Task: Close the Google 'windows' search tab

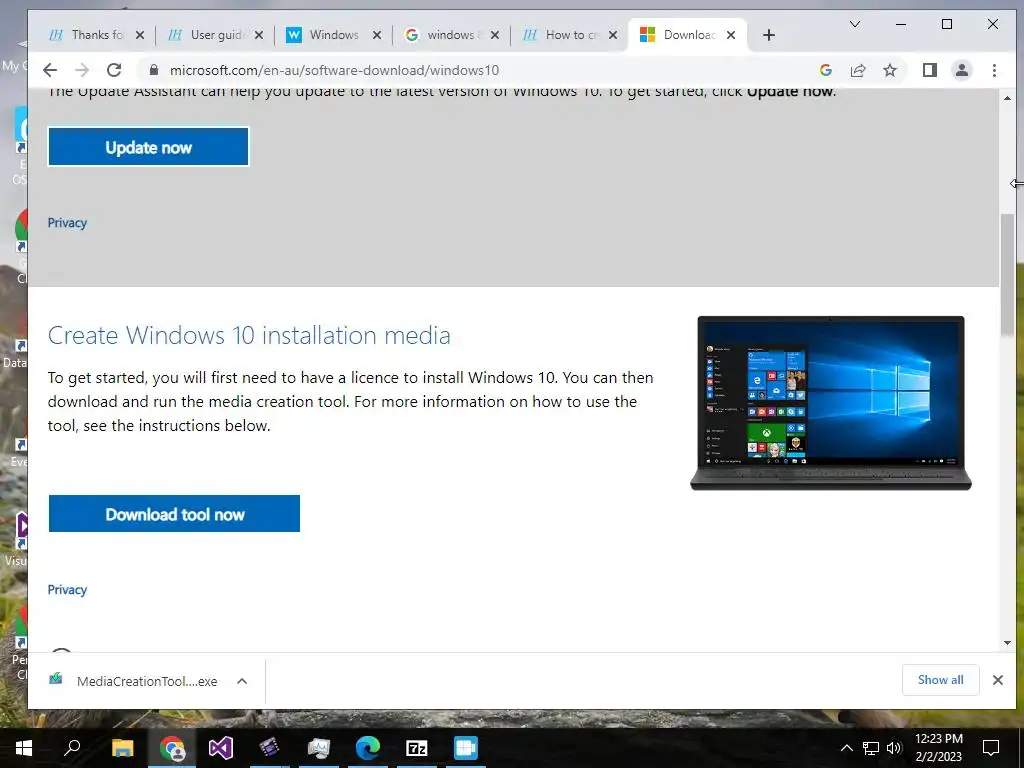Action: [x=494, y=35]
